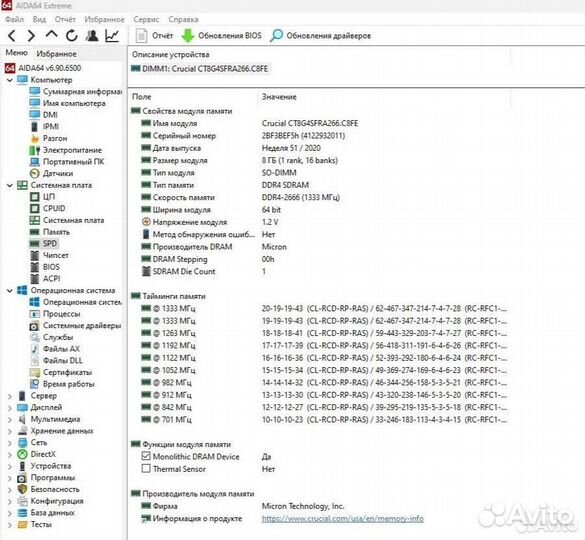Open the Справка menu
This screenshot has width=585, height=540.
pyautogui.click(x=183, y=19)
